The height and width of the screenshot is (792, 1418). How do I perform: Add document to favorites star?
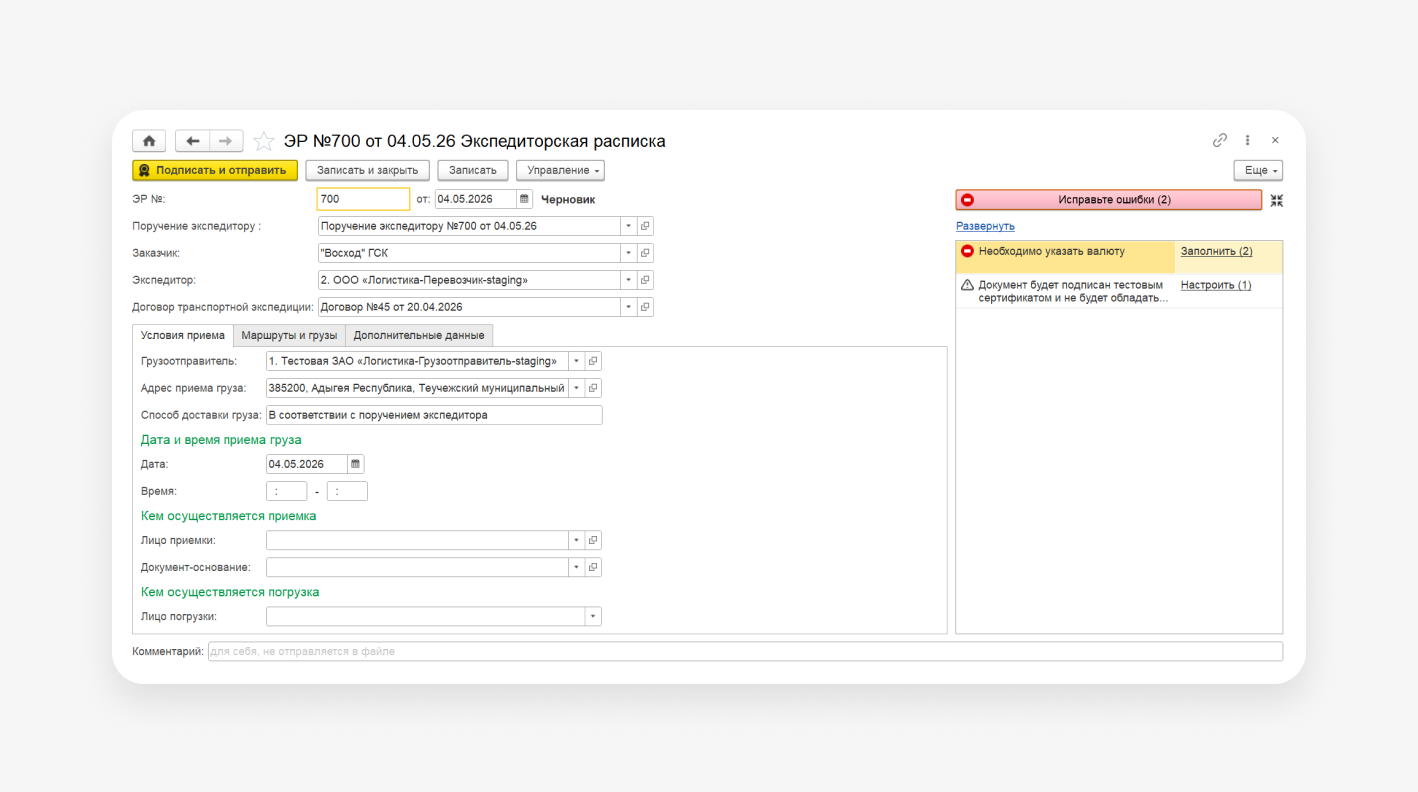tap(263, 141)
